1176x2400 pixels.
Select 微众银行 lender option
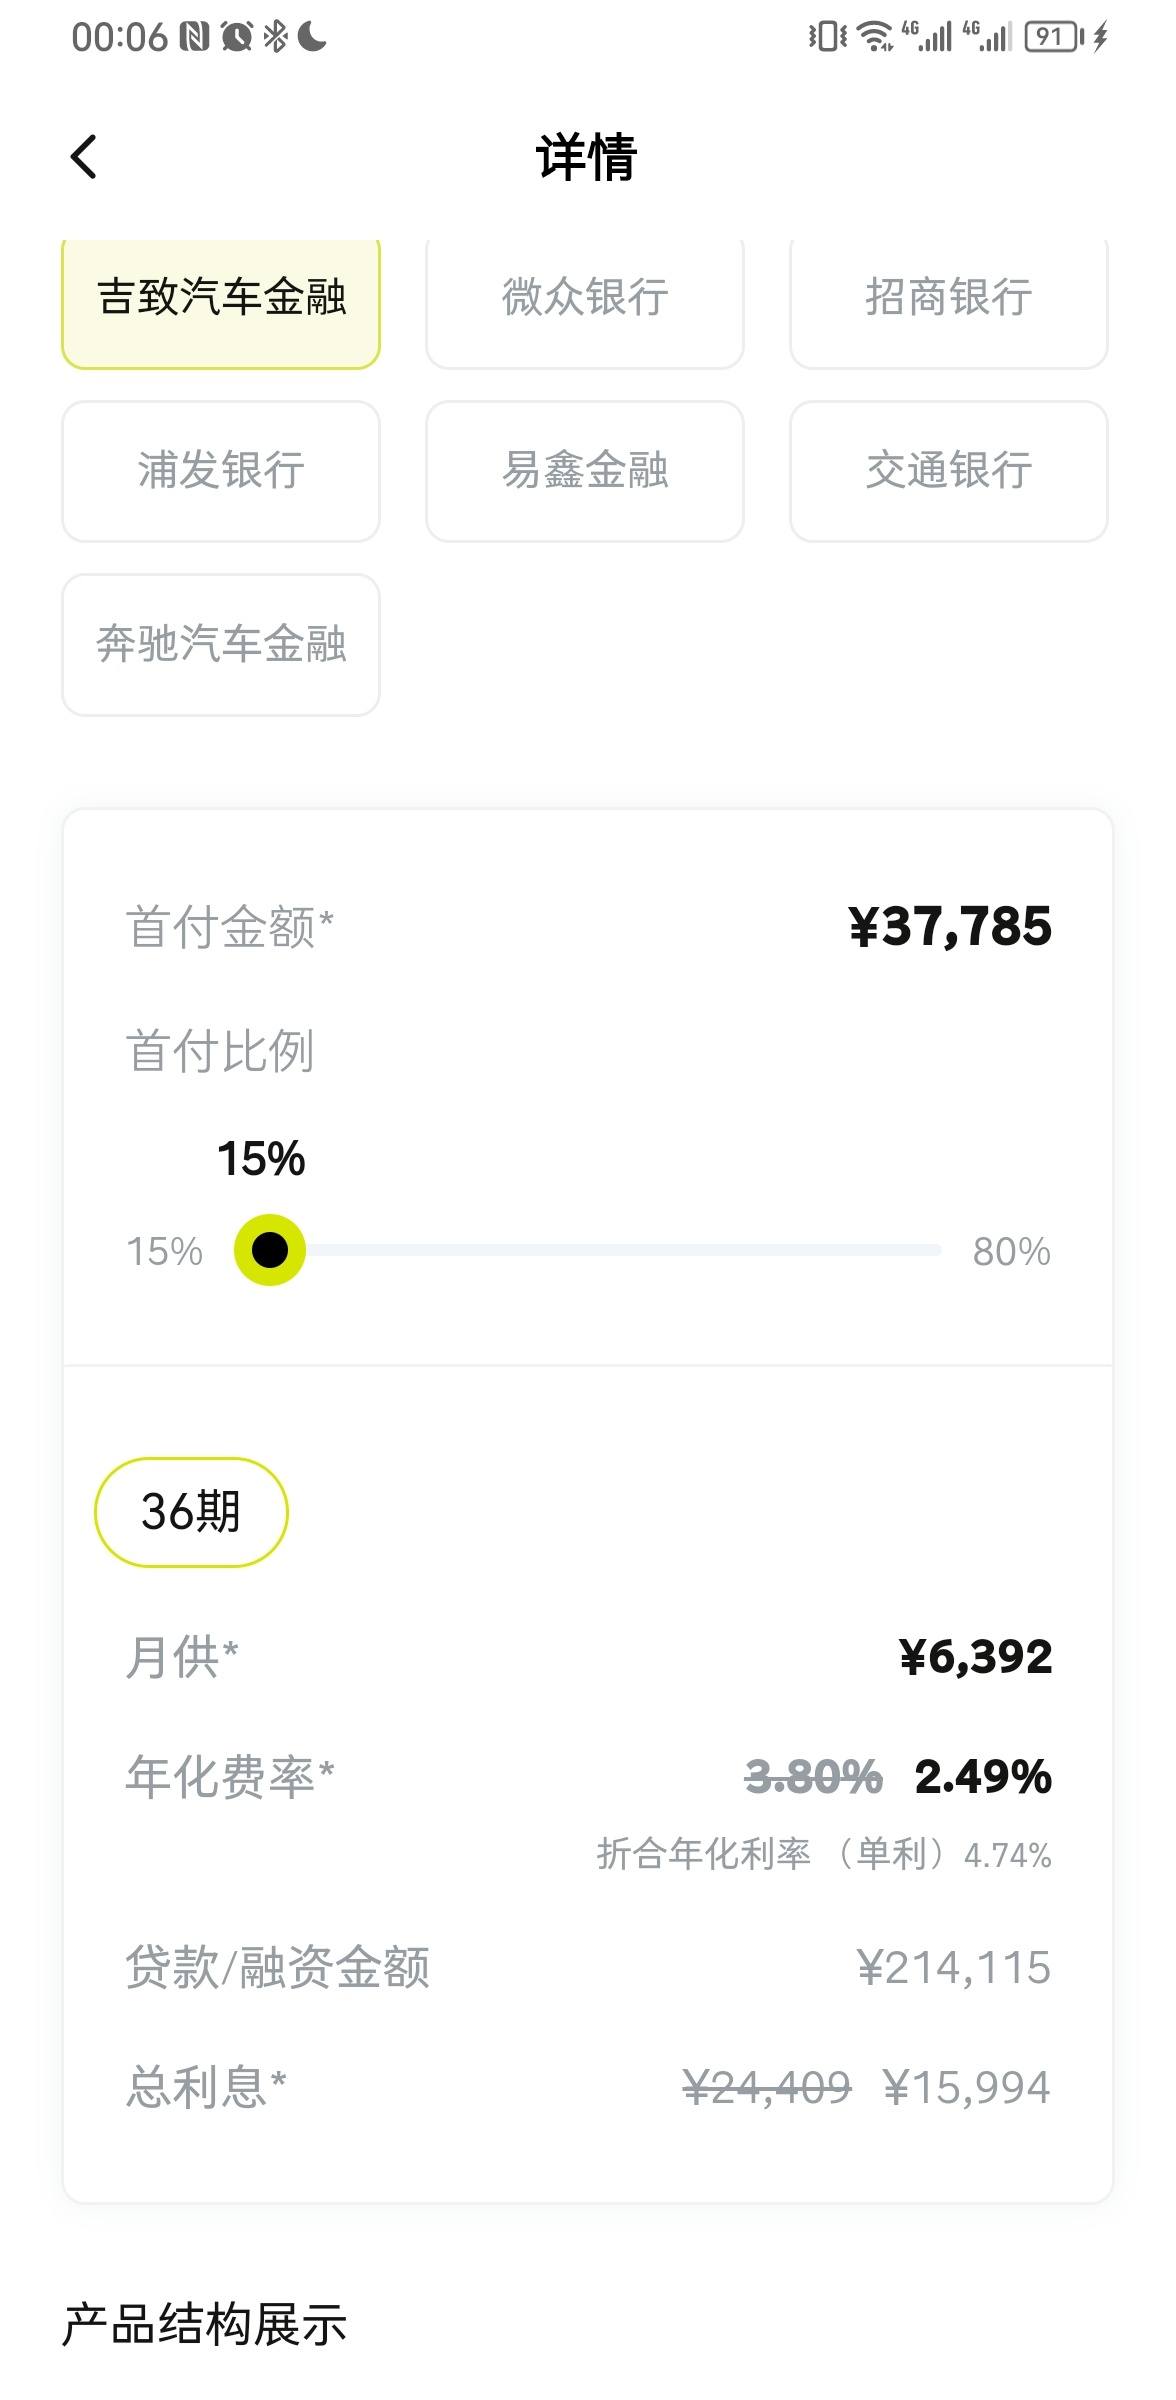click(x=585, y=297)
